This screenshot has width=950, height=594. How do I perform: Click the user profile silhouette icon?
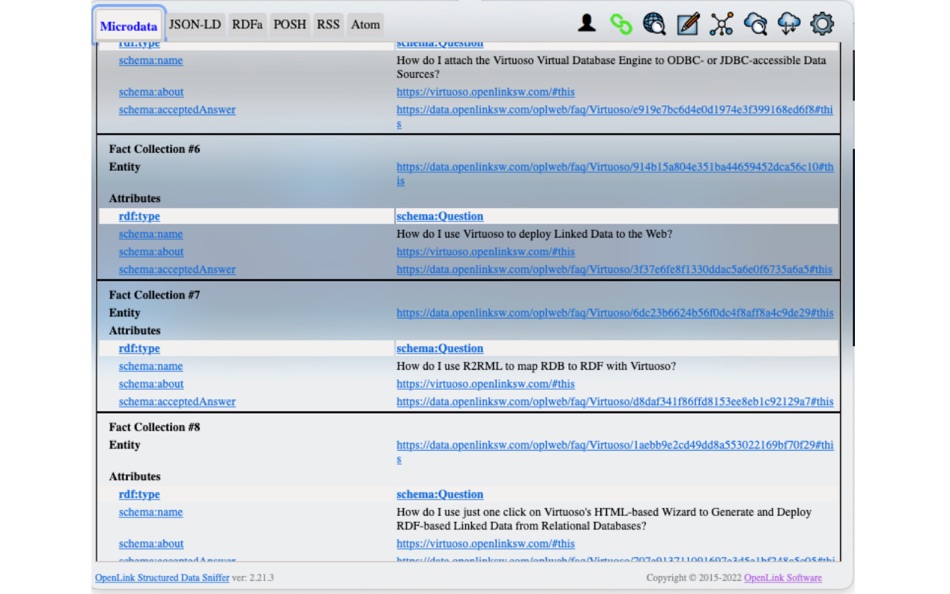coord(586,24)
